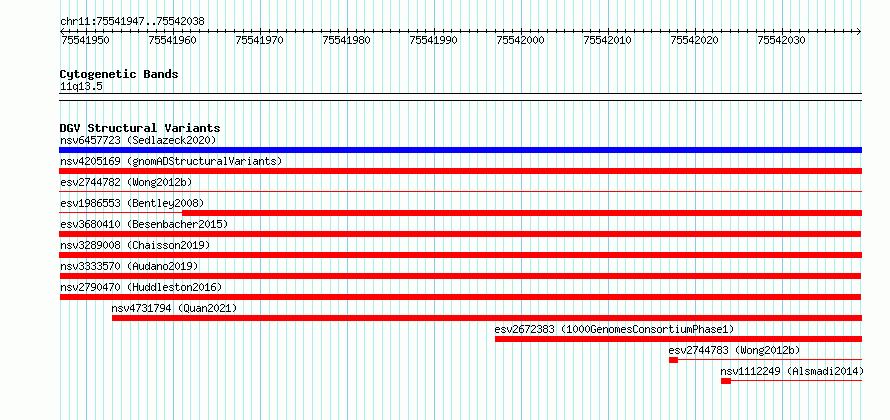
Task: Select the blue nsv6457723 variant bar
Action: coord(460,150)
